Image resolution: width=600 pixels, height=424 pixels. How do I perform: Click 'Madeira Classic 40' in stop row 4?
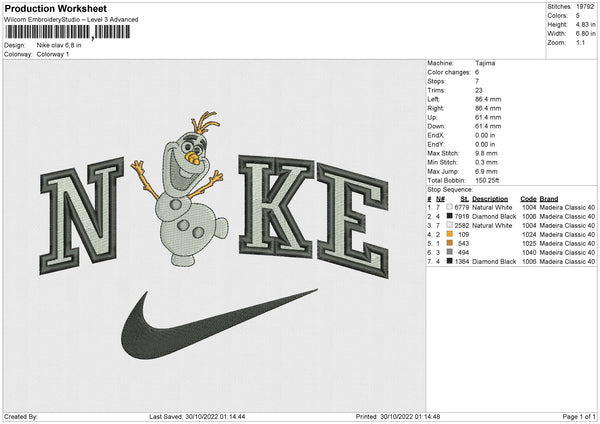pyautogui.click(x=567, y=234)
